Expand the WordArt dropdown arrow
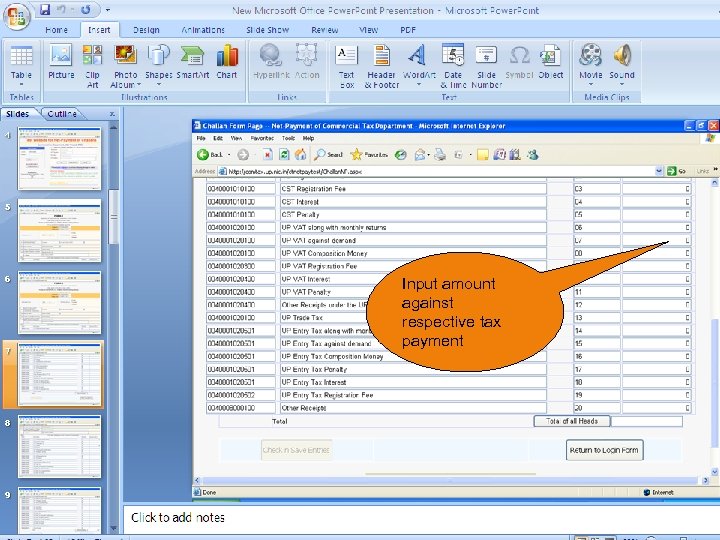Viewport: 720px width, 540px height. point(418,84)
